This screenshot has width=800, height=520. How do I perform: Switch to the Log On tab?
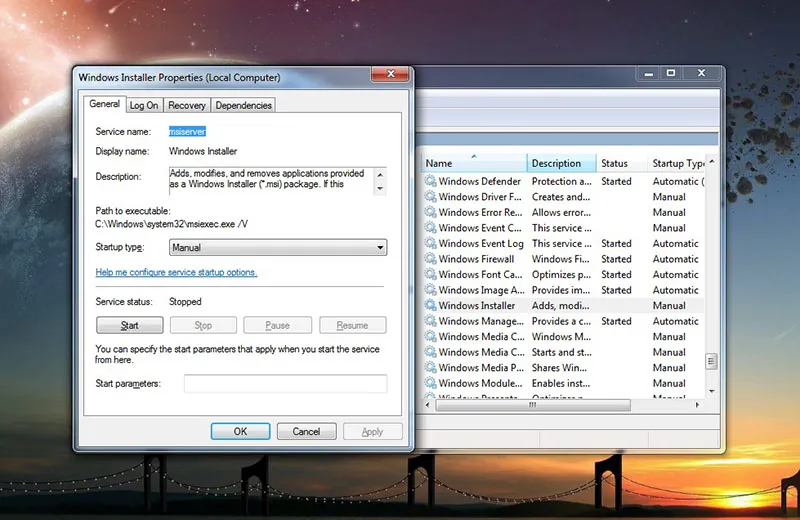(x=143, y=105)
